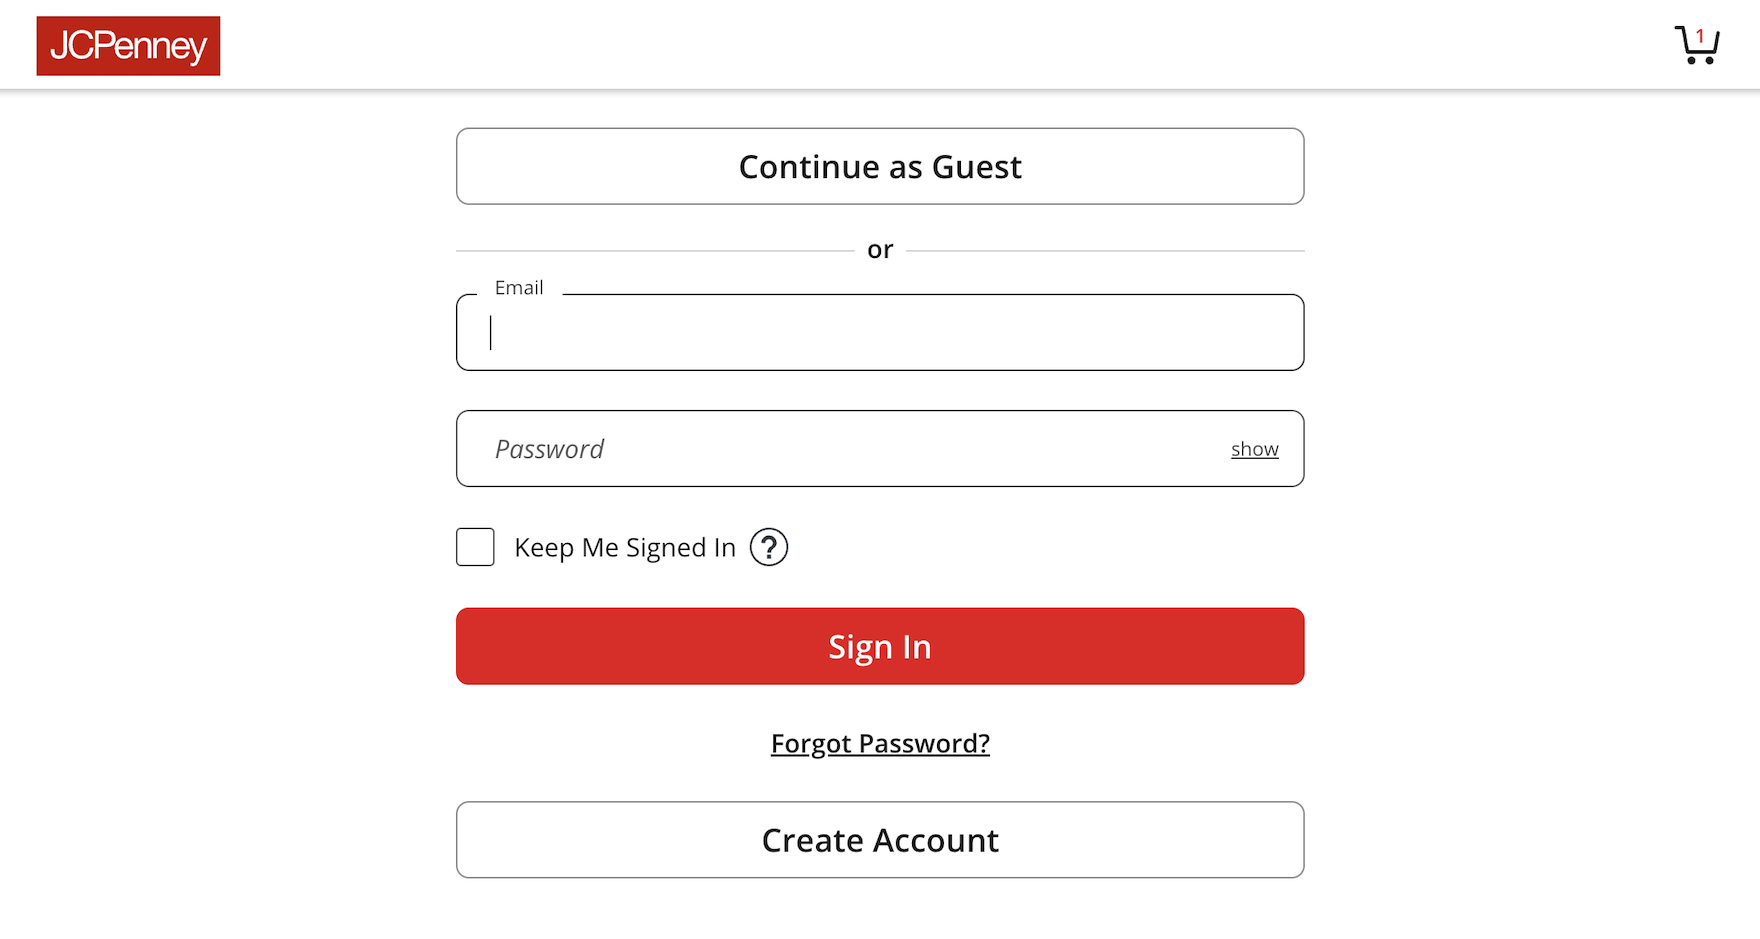This screenshot has height=939, width=1760.
Task: Click the question mark beside Keep Me Signed In
Action: click(x=769, y=547)
